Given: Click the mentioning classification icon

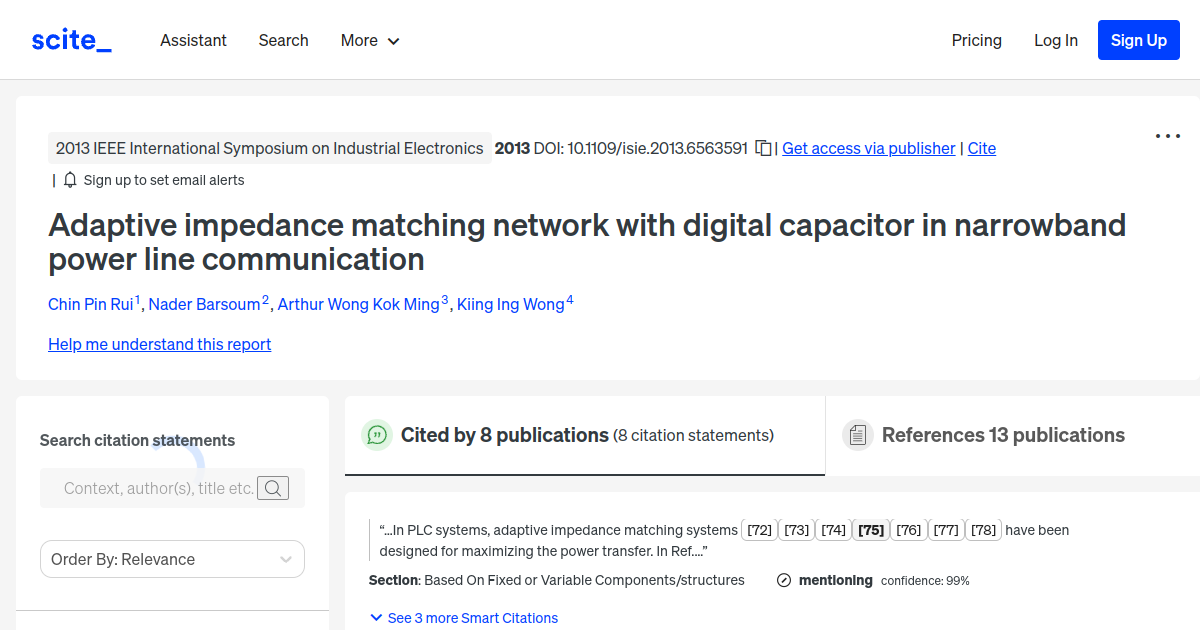Looking at the screenshot, I should pyautogui.click(x=783, y=580).
